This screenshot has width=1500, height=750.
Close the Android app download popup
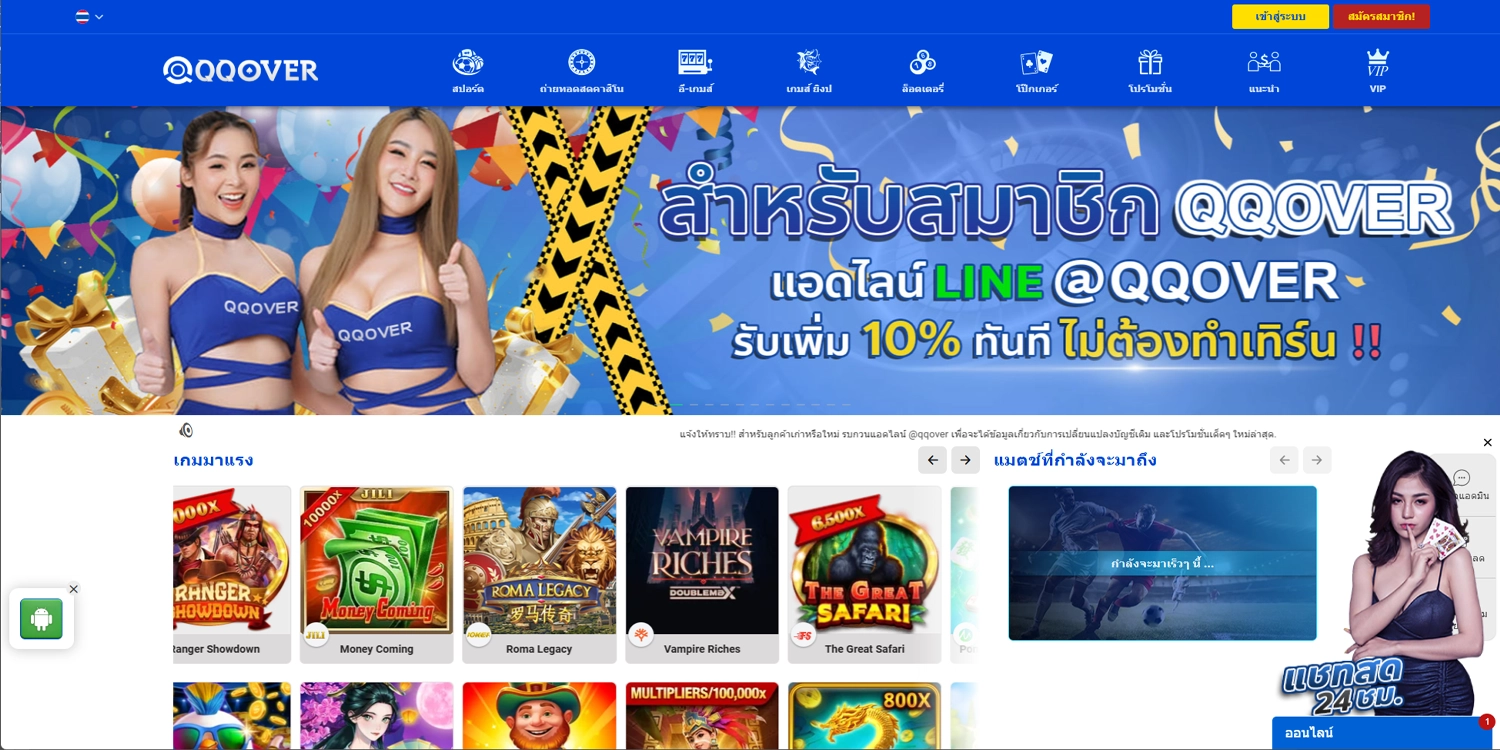tap(73, 589)
